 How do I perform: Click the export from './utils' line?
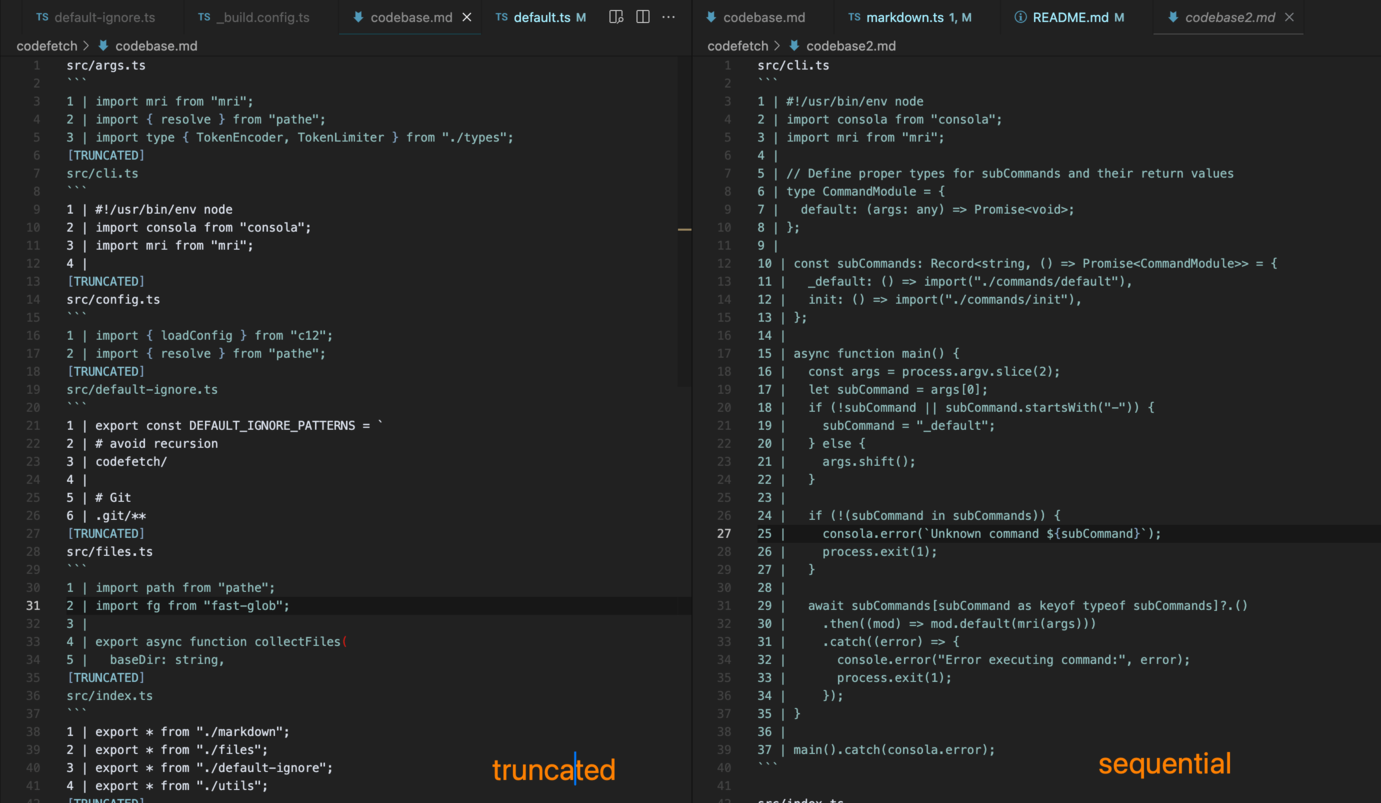tap(167, 785)
